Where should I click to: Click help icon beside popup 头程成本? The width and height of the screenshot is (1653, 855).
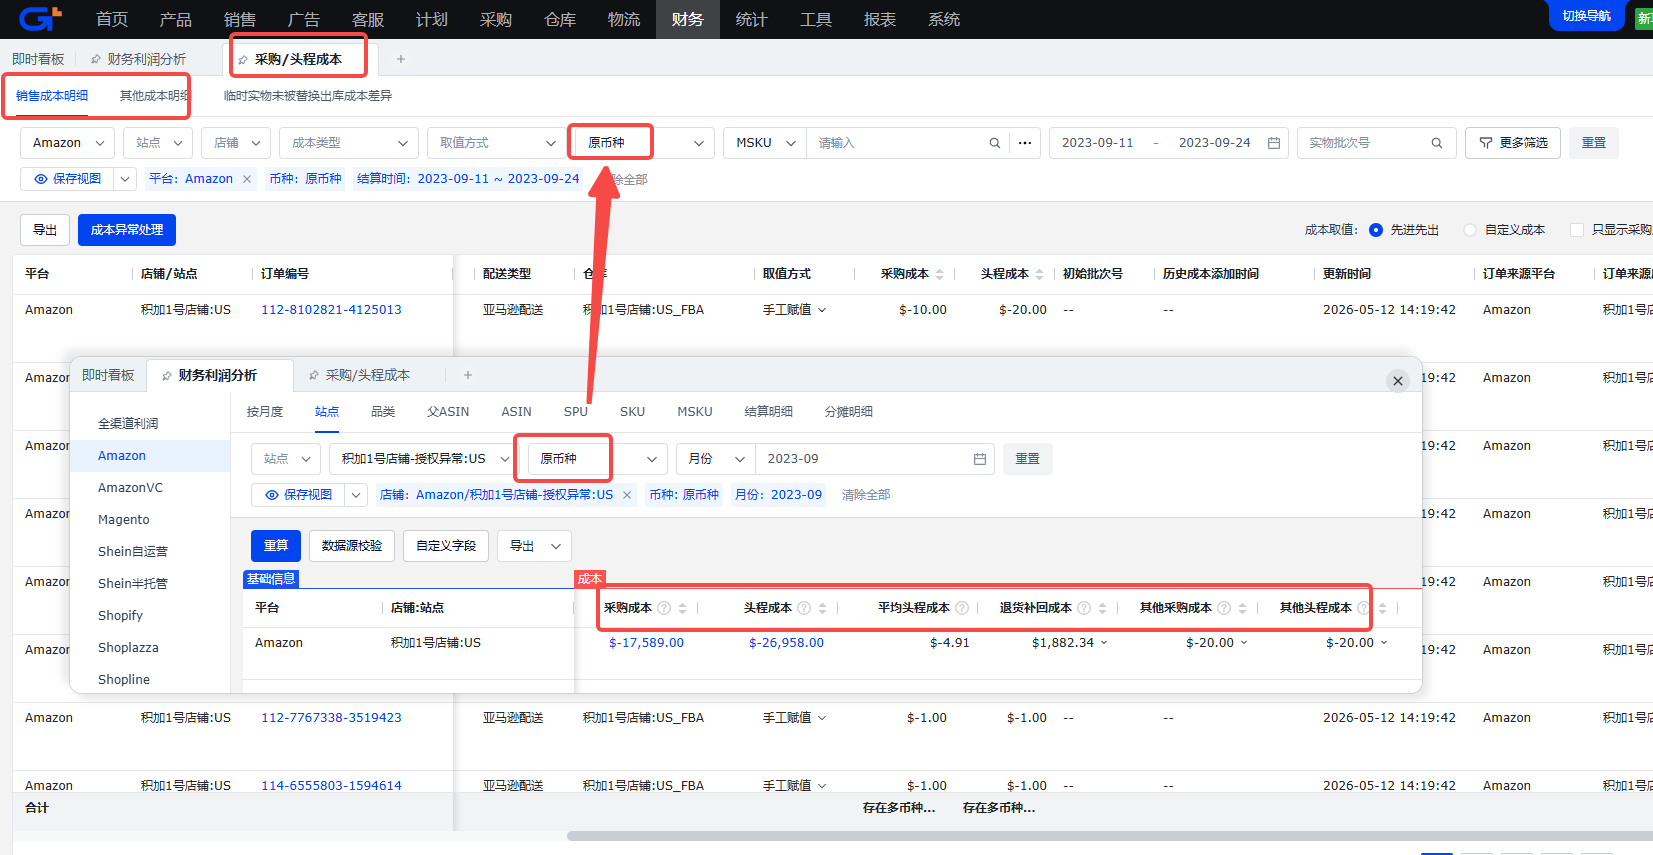point(804,608)
